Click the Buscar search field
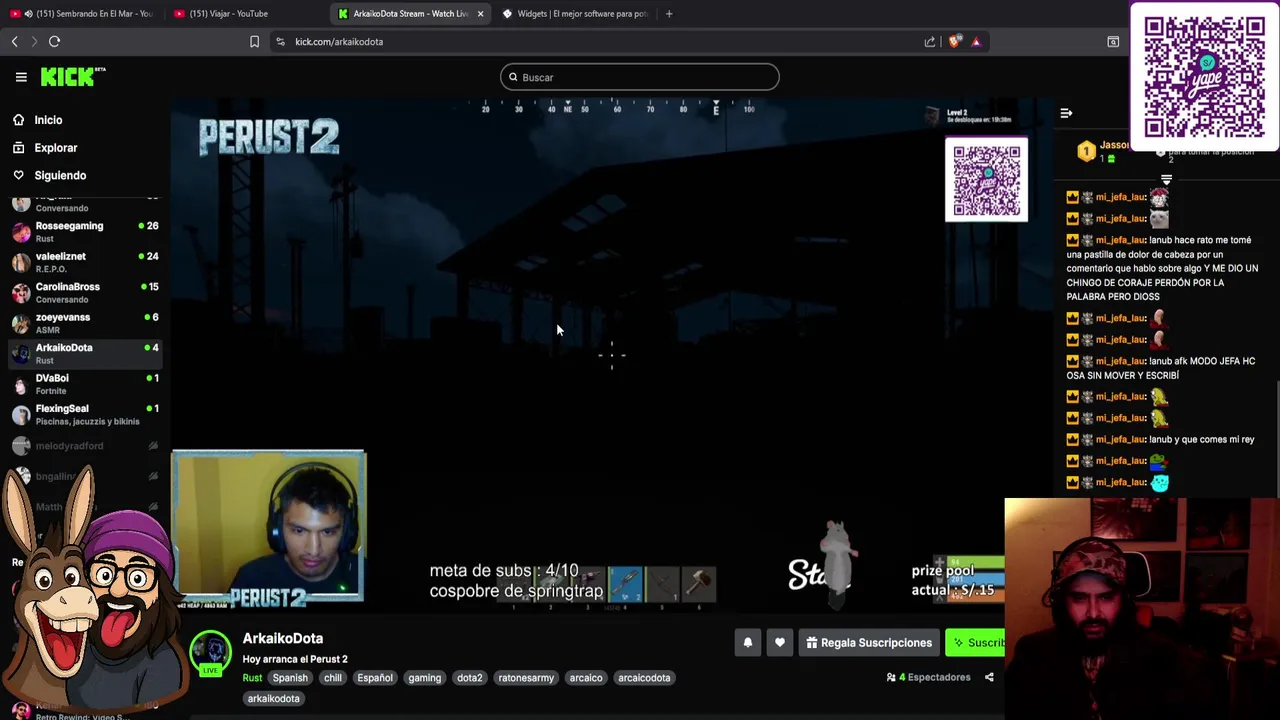 click(640, 77)
